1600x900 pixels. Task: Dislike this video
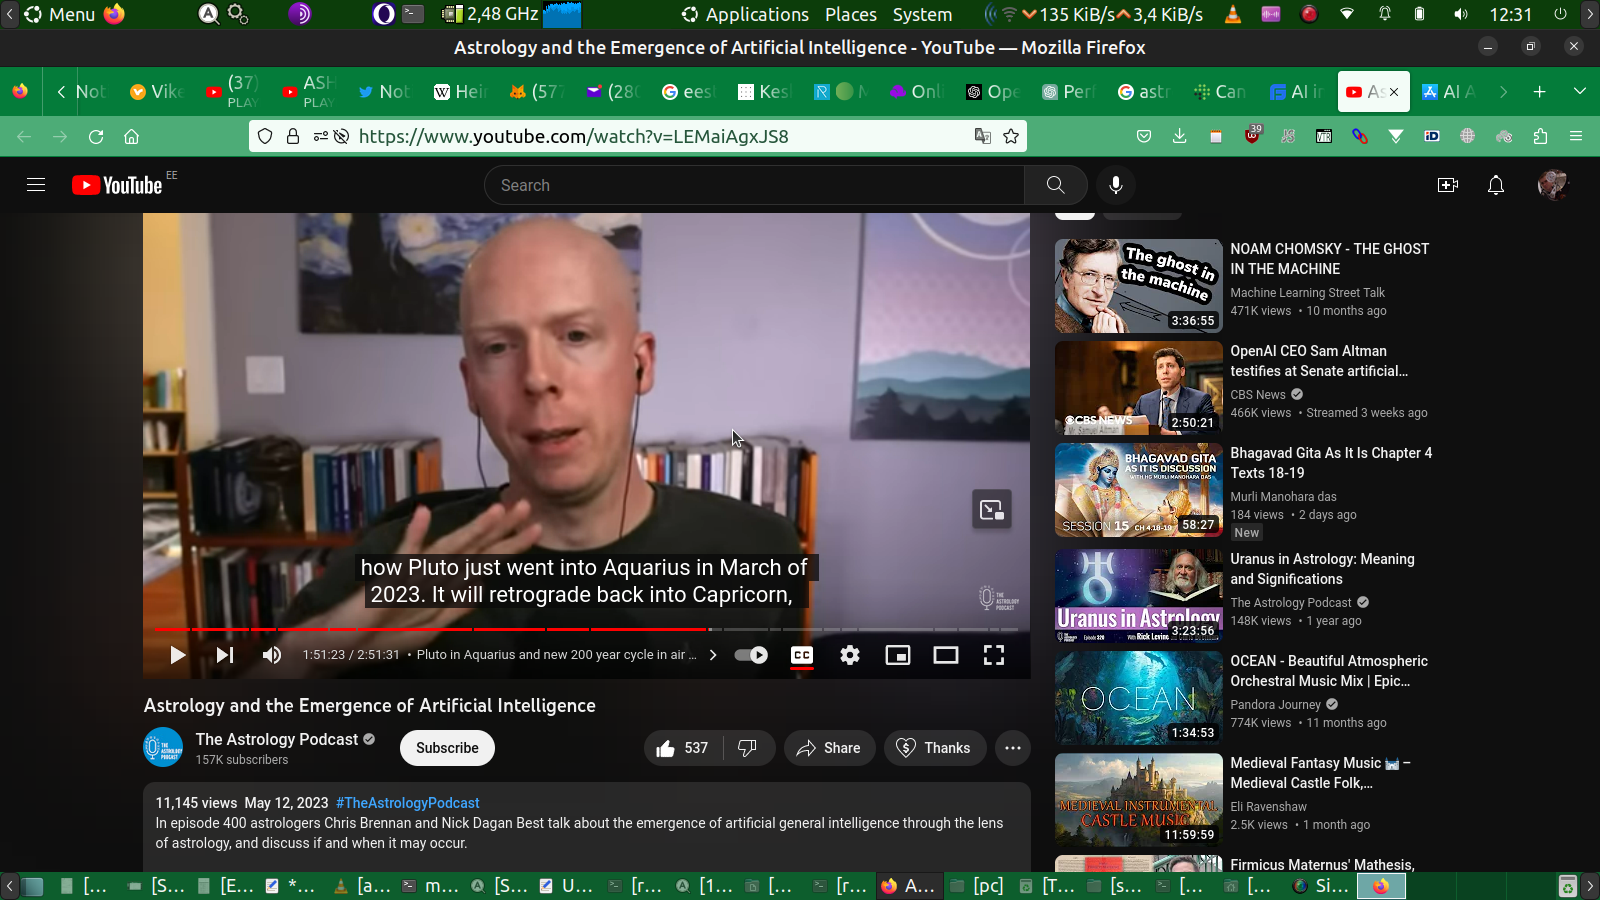click(x=748, y=748)
